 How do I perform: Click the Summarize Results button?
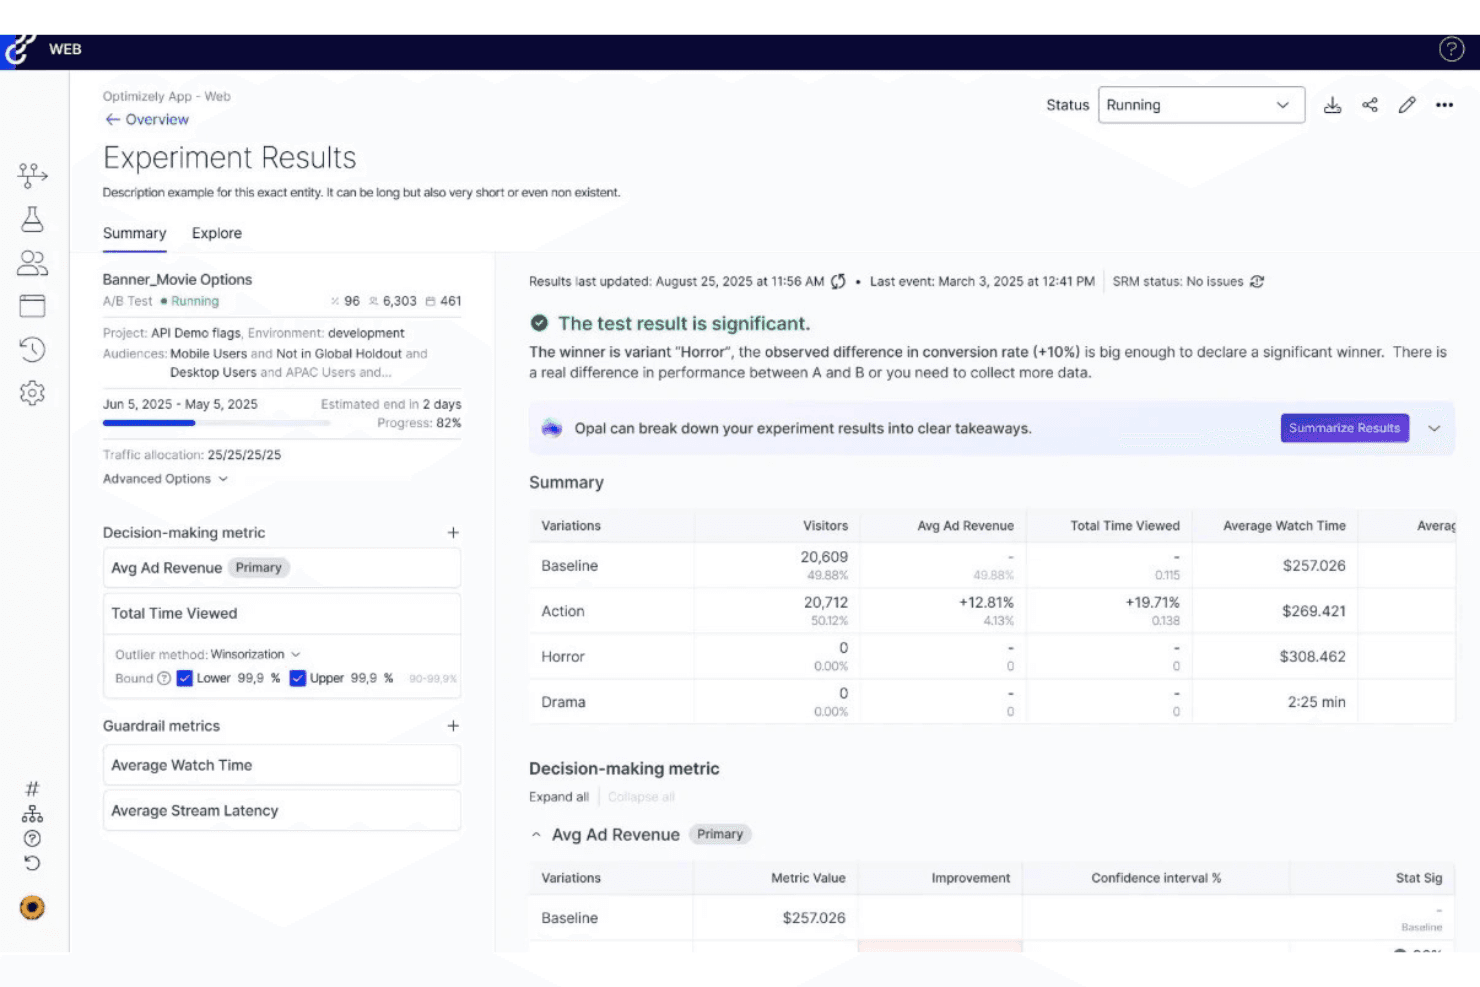point(1344,428)
